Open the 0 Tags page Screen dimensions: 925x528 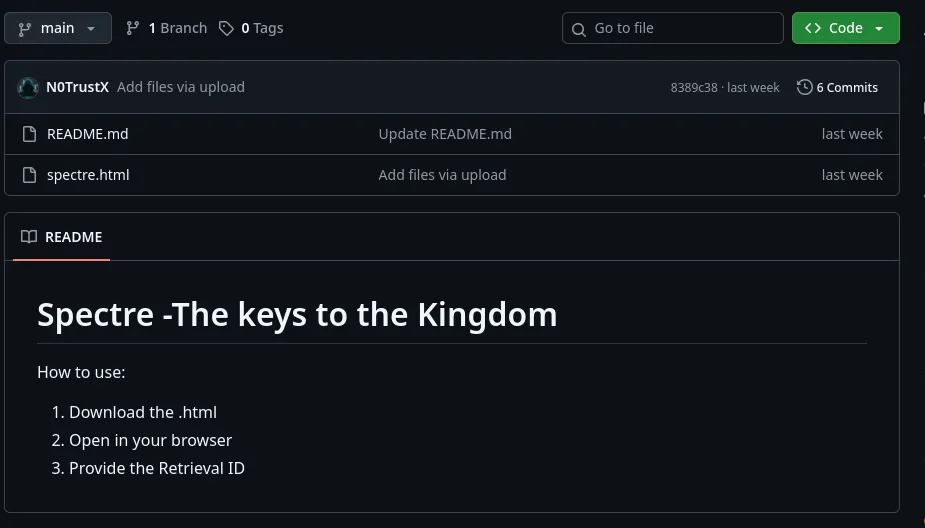click(262, 28)
